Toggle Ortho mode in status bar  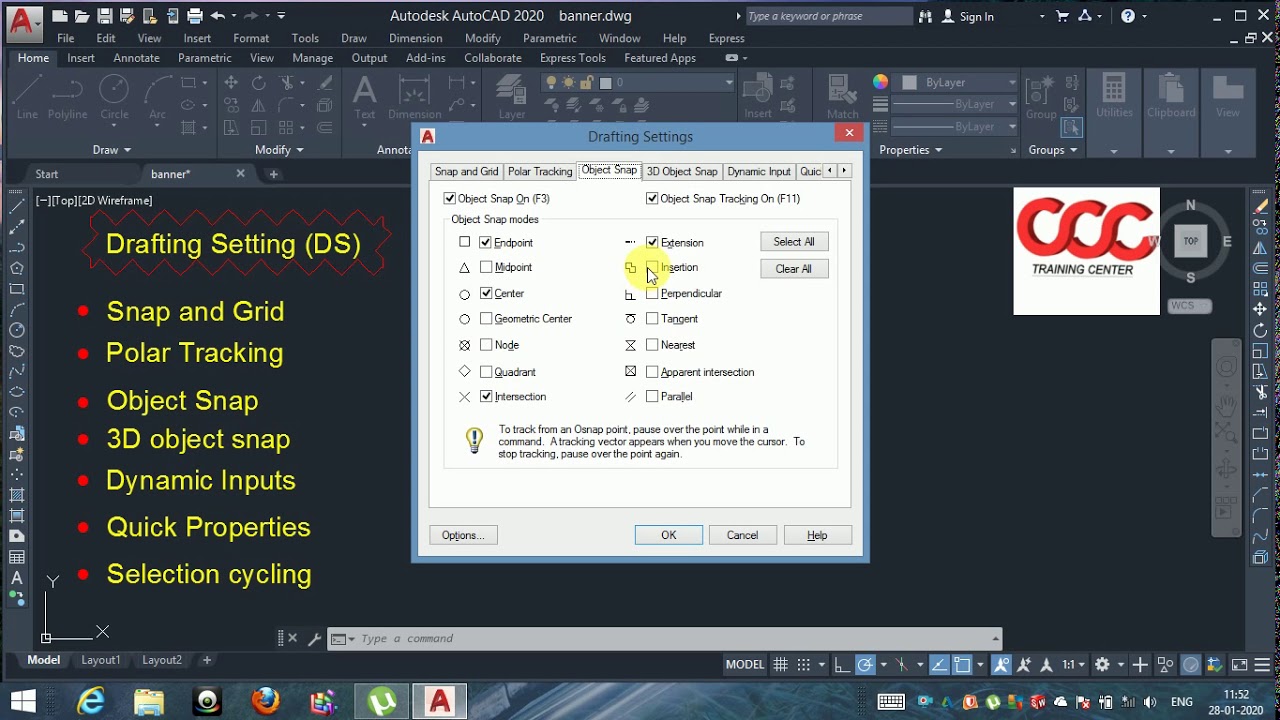tap(842, 664)
